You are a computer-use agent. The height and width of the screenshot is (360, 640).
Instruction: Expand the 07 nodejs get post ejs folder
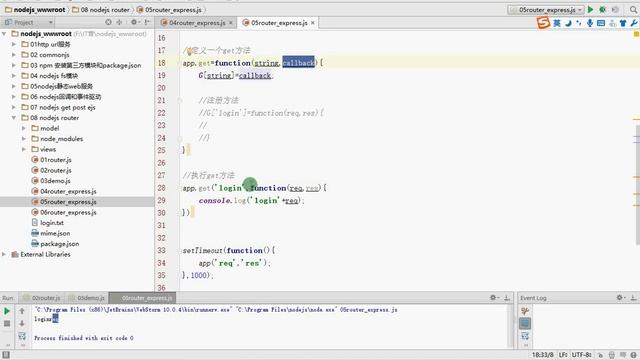[14, 107]
